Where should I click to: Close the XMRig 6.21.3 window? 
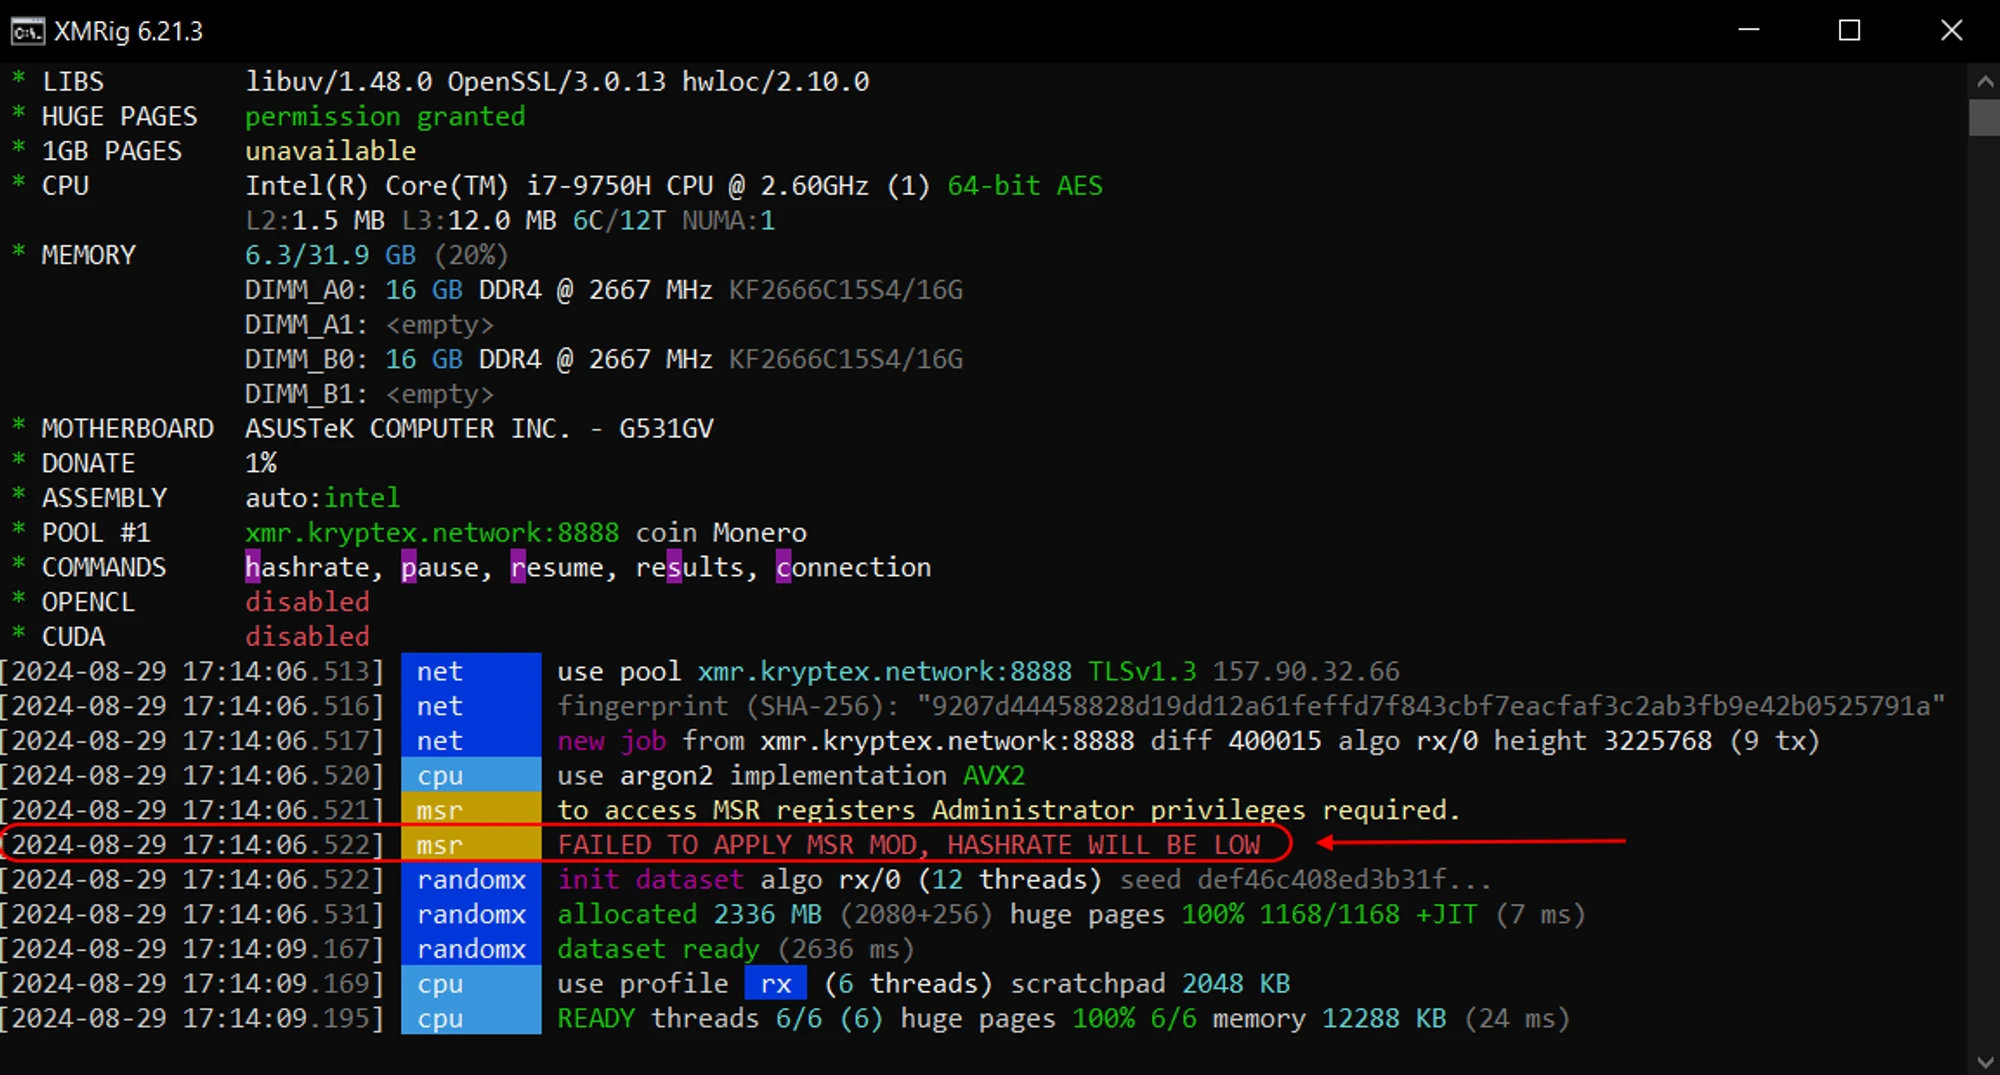point(1951,31)
